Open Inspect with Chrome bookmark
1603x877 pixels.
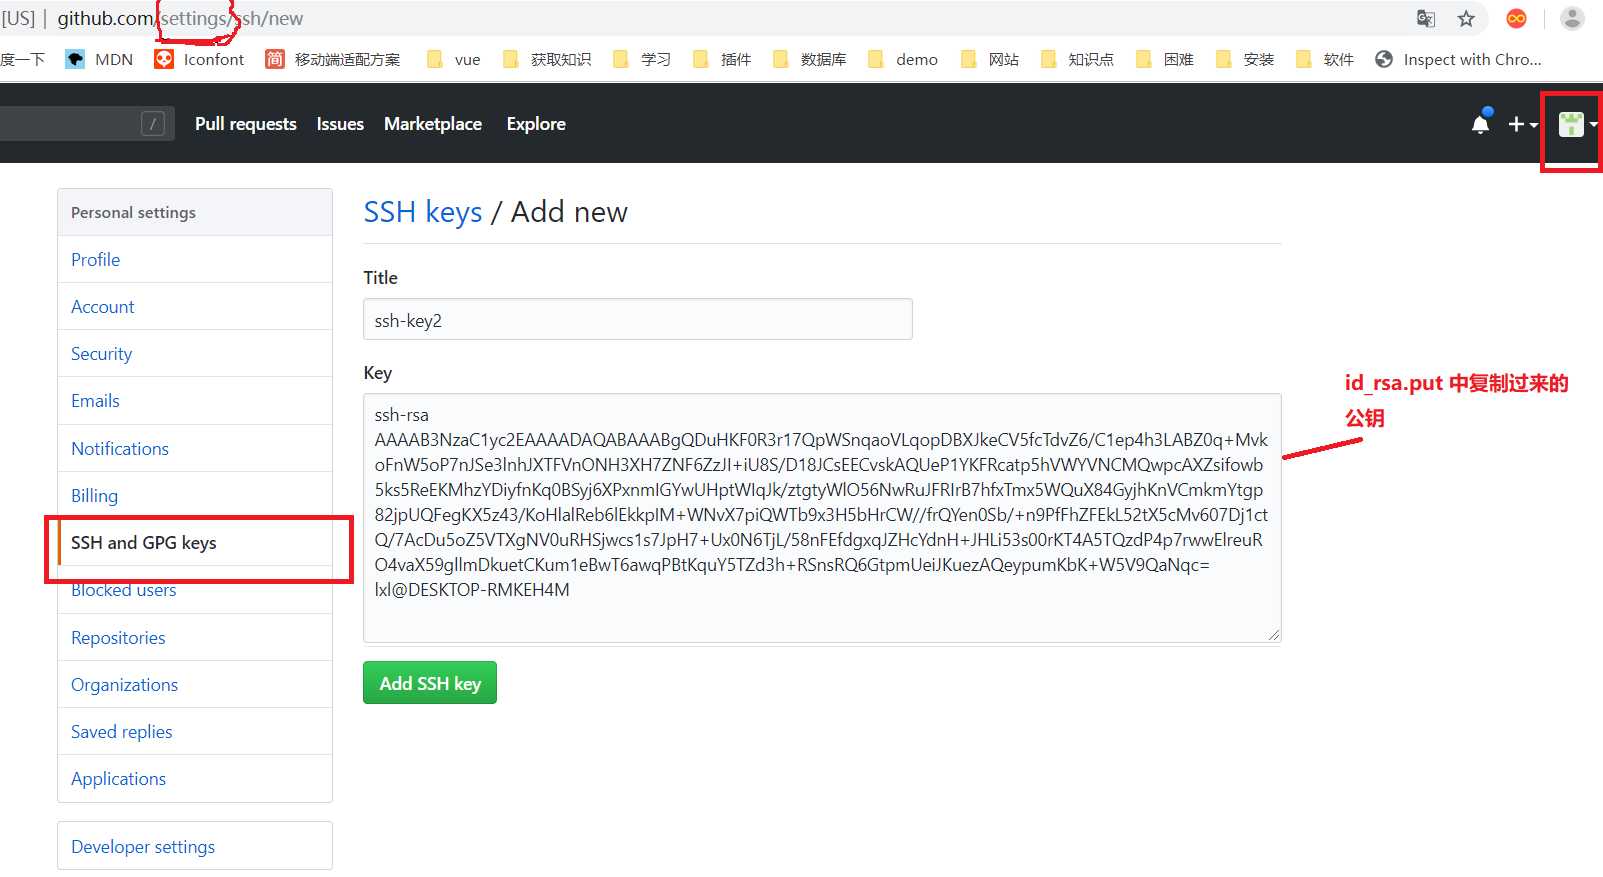(1458, 59)
